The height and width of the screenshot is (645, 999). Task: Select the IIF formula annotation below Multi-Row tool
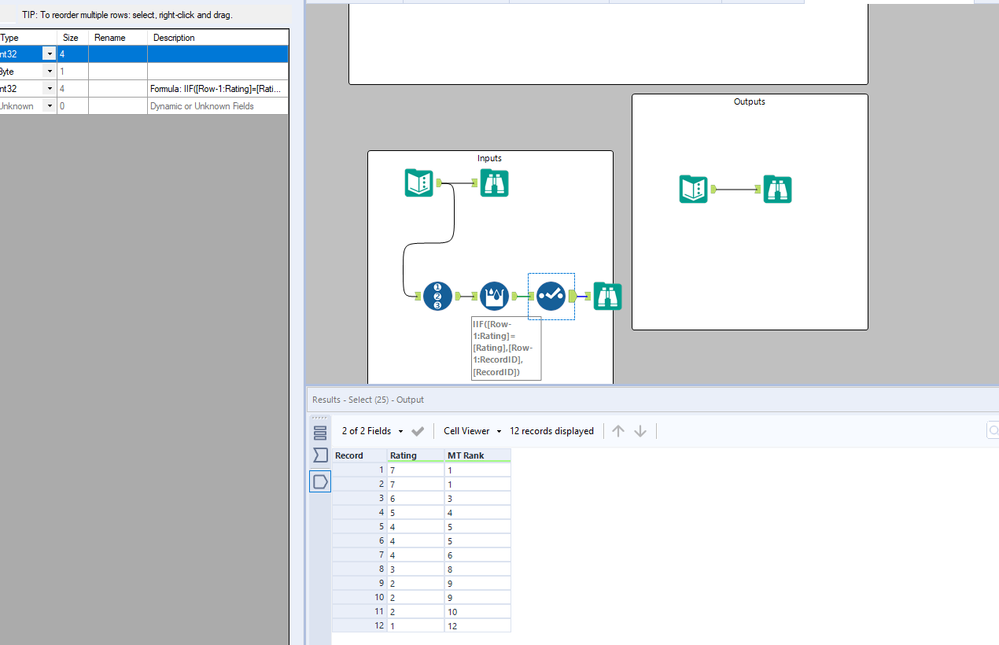pyautogui.click(x=506, y=348)
